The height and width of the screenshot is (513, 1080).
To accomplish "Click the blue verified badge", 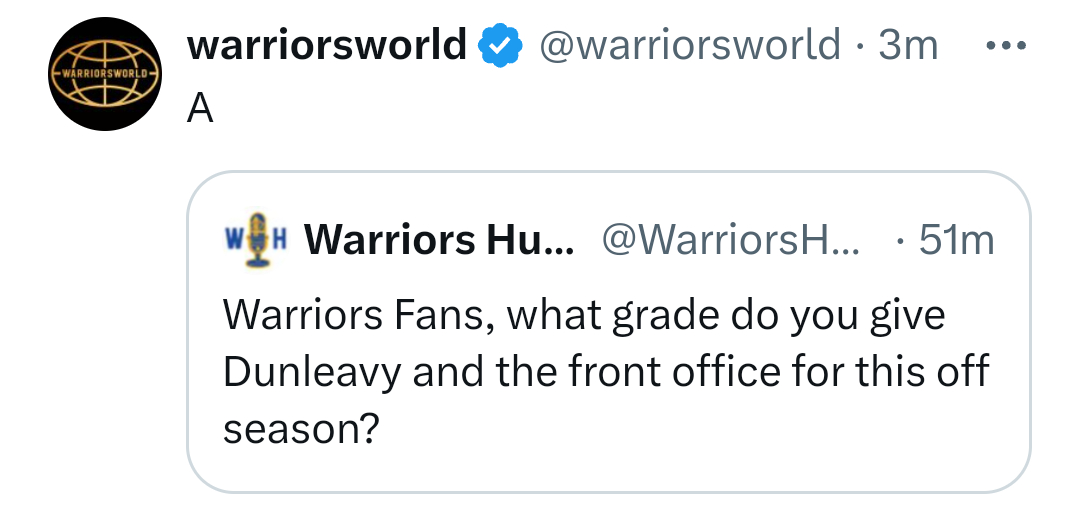I will [501, 45].
